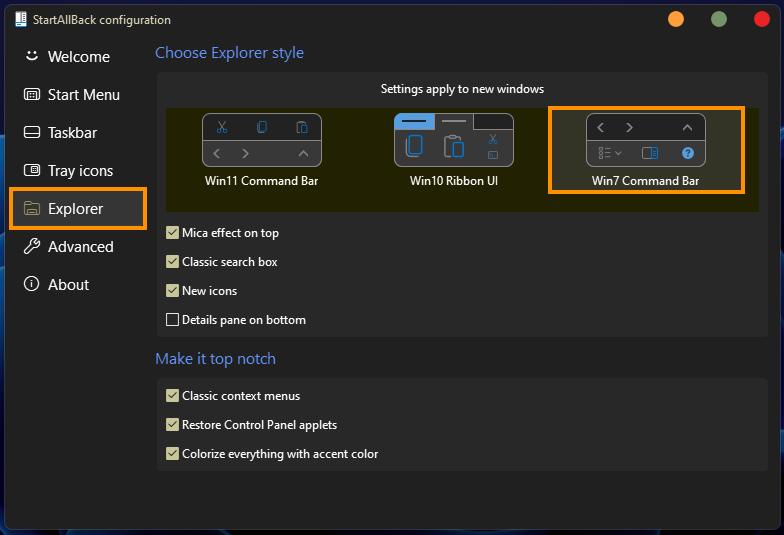Image resolution: width=784 pixels, height=535 pixels.
Task: Click the StartAllBack app icon in title bar
Action: (x=20, y=20)
